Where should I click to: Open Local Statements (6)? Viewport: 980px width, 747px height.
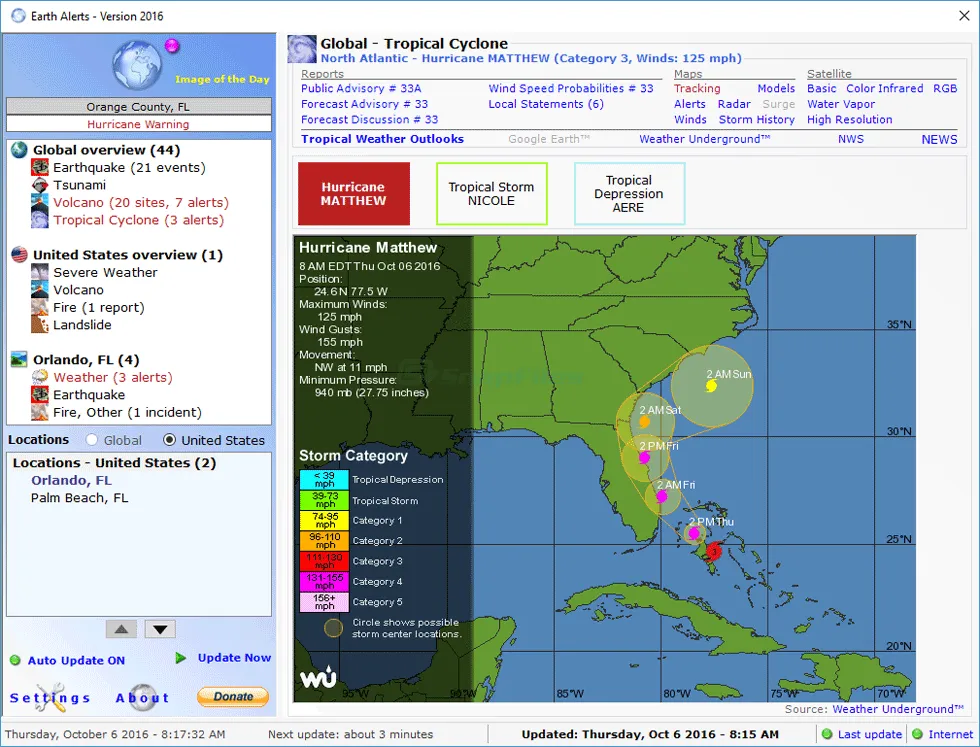546,104
